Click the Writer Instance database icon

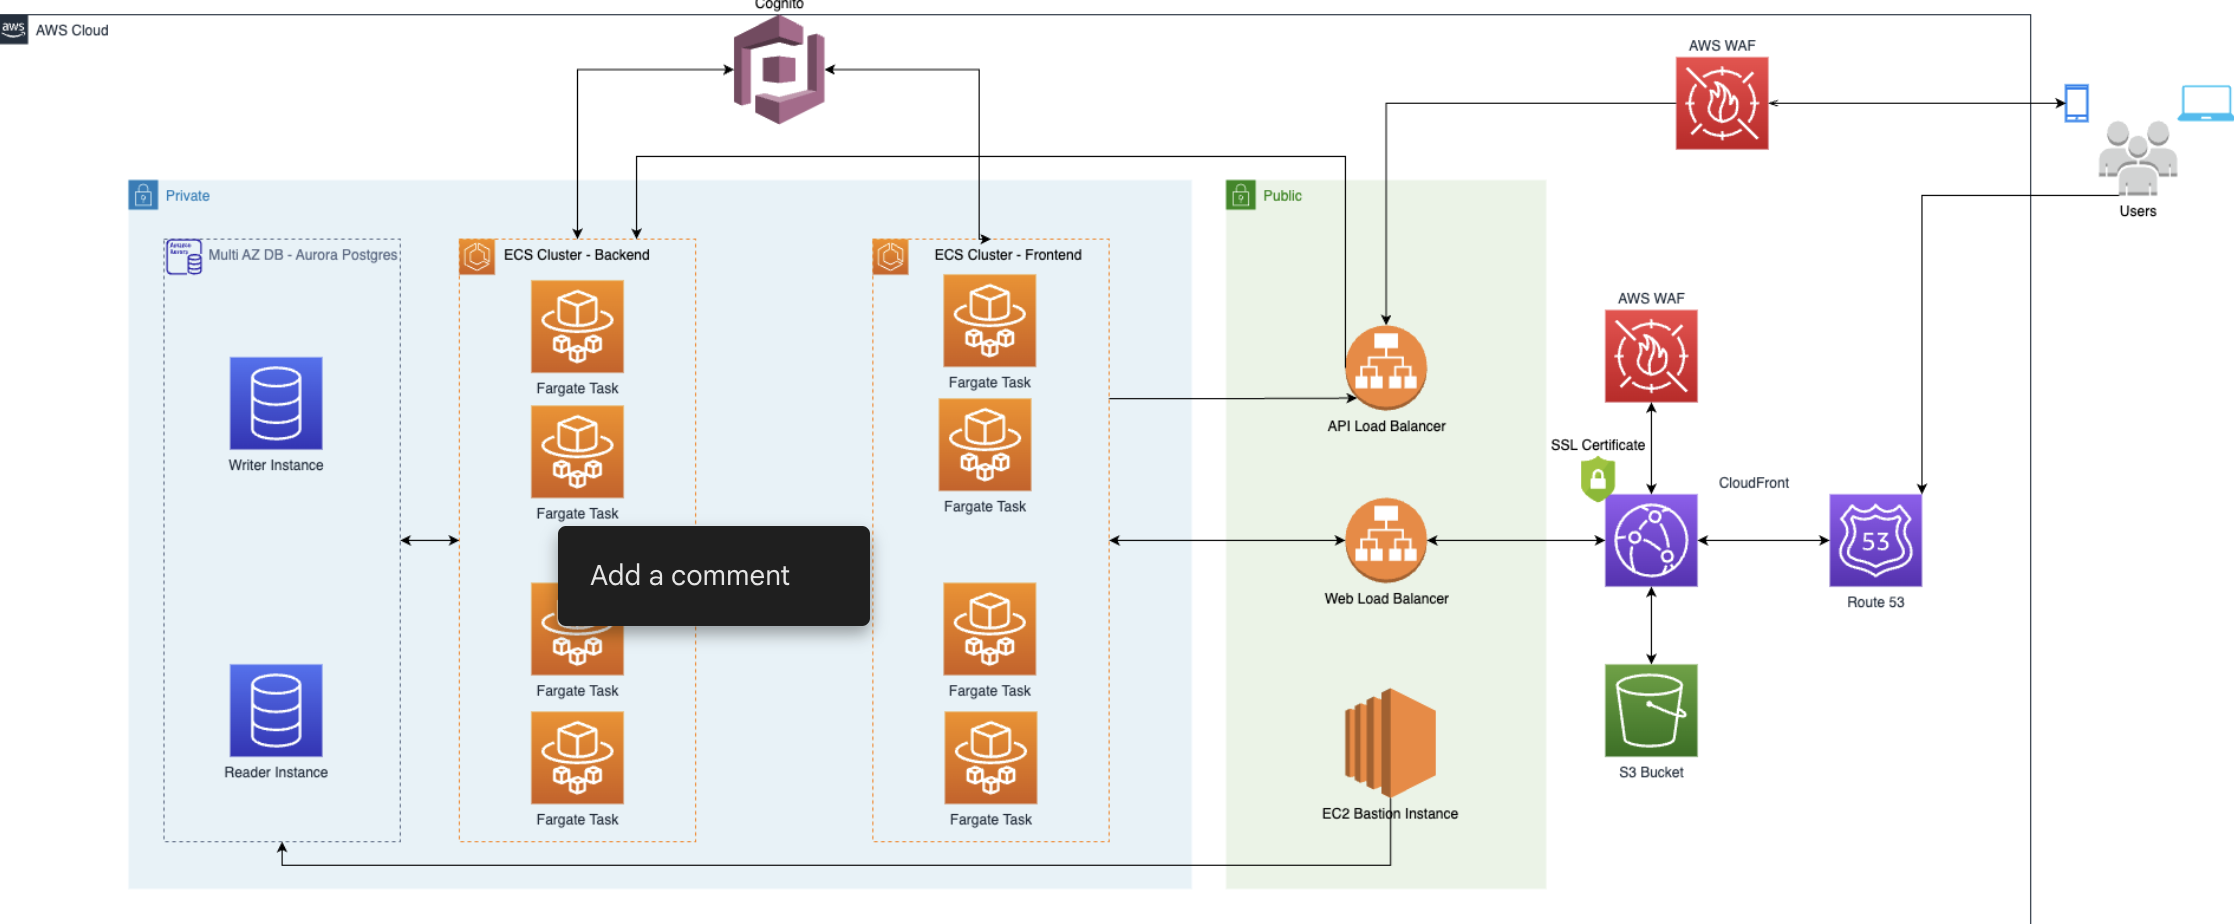[276, 403]
